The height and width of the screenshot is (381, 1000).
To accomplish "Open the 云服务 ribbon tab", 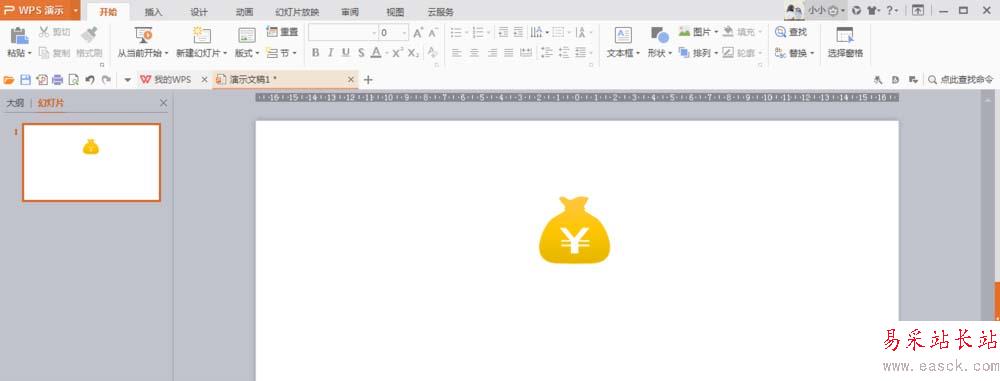I will (x=441, y=12).
